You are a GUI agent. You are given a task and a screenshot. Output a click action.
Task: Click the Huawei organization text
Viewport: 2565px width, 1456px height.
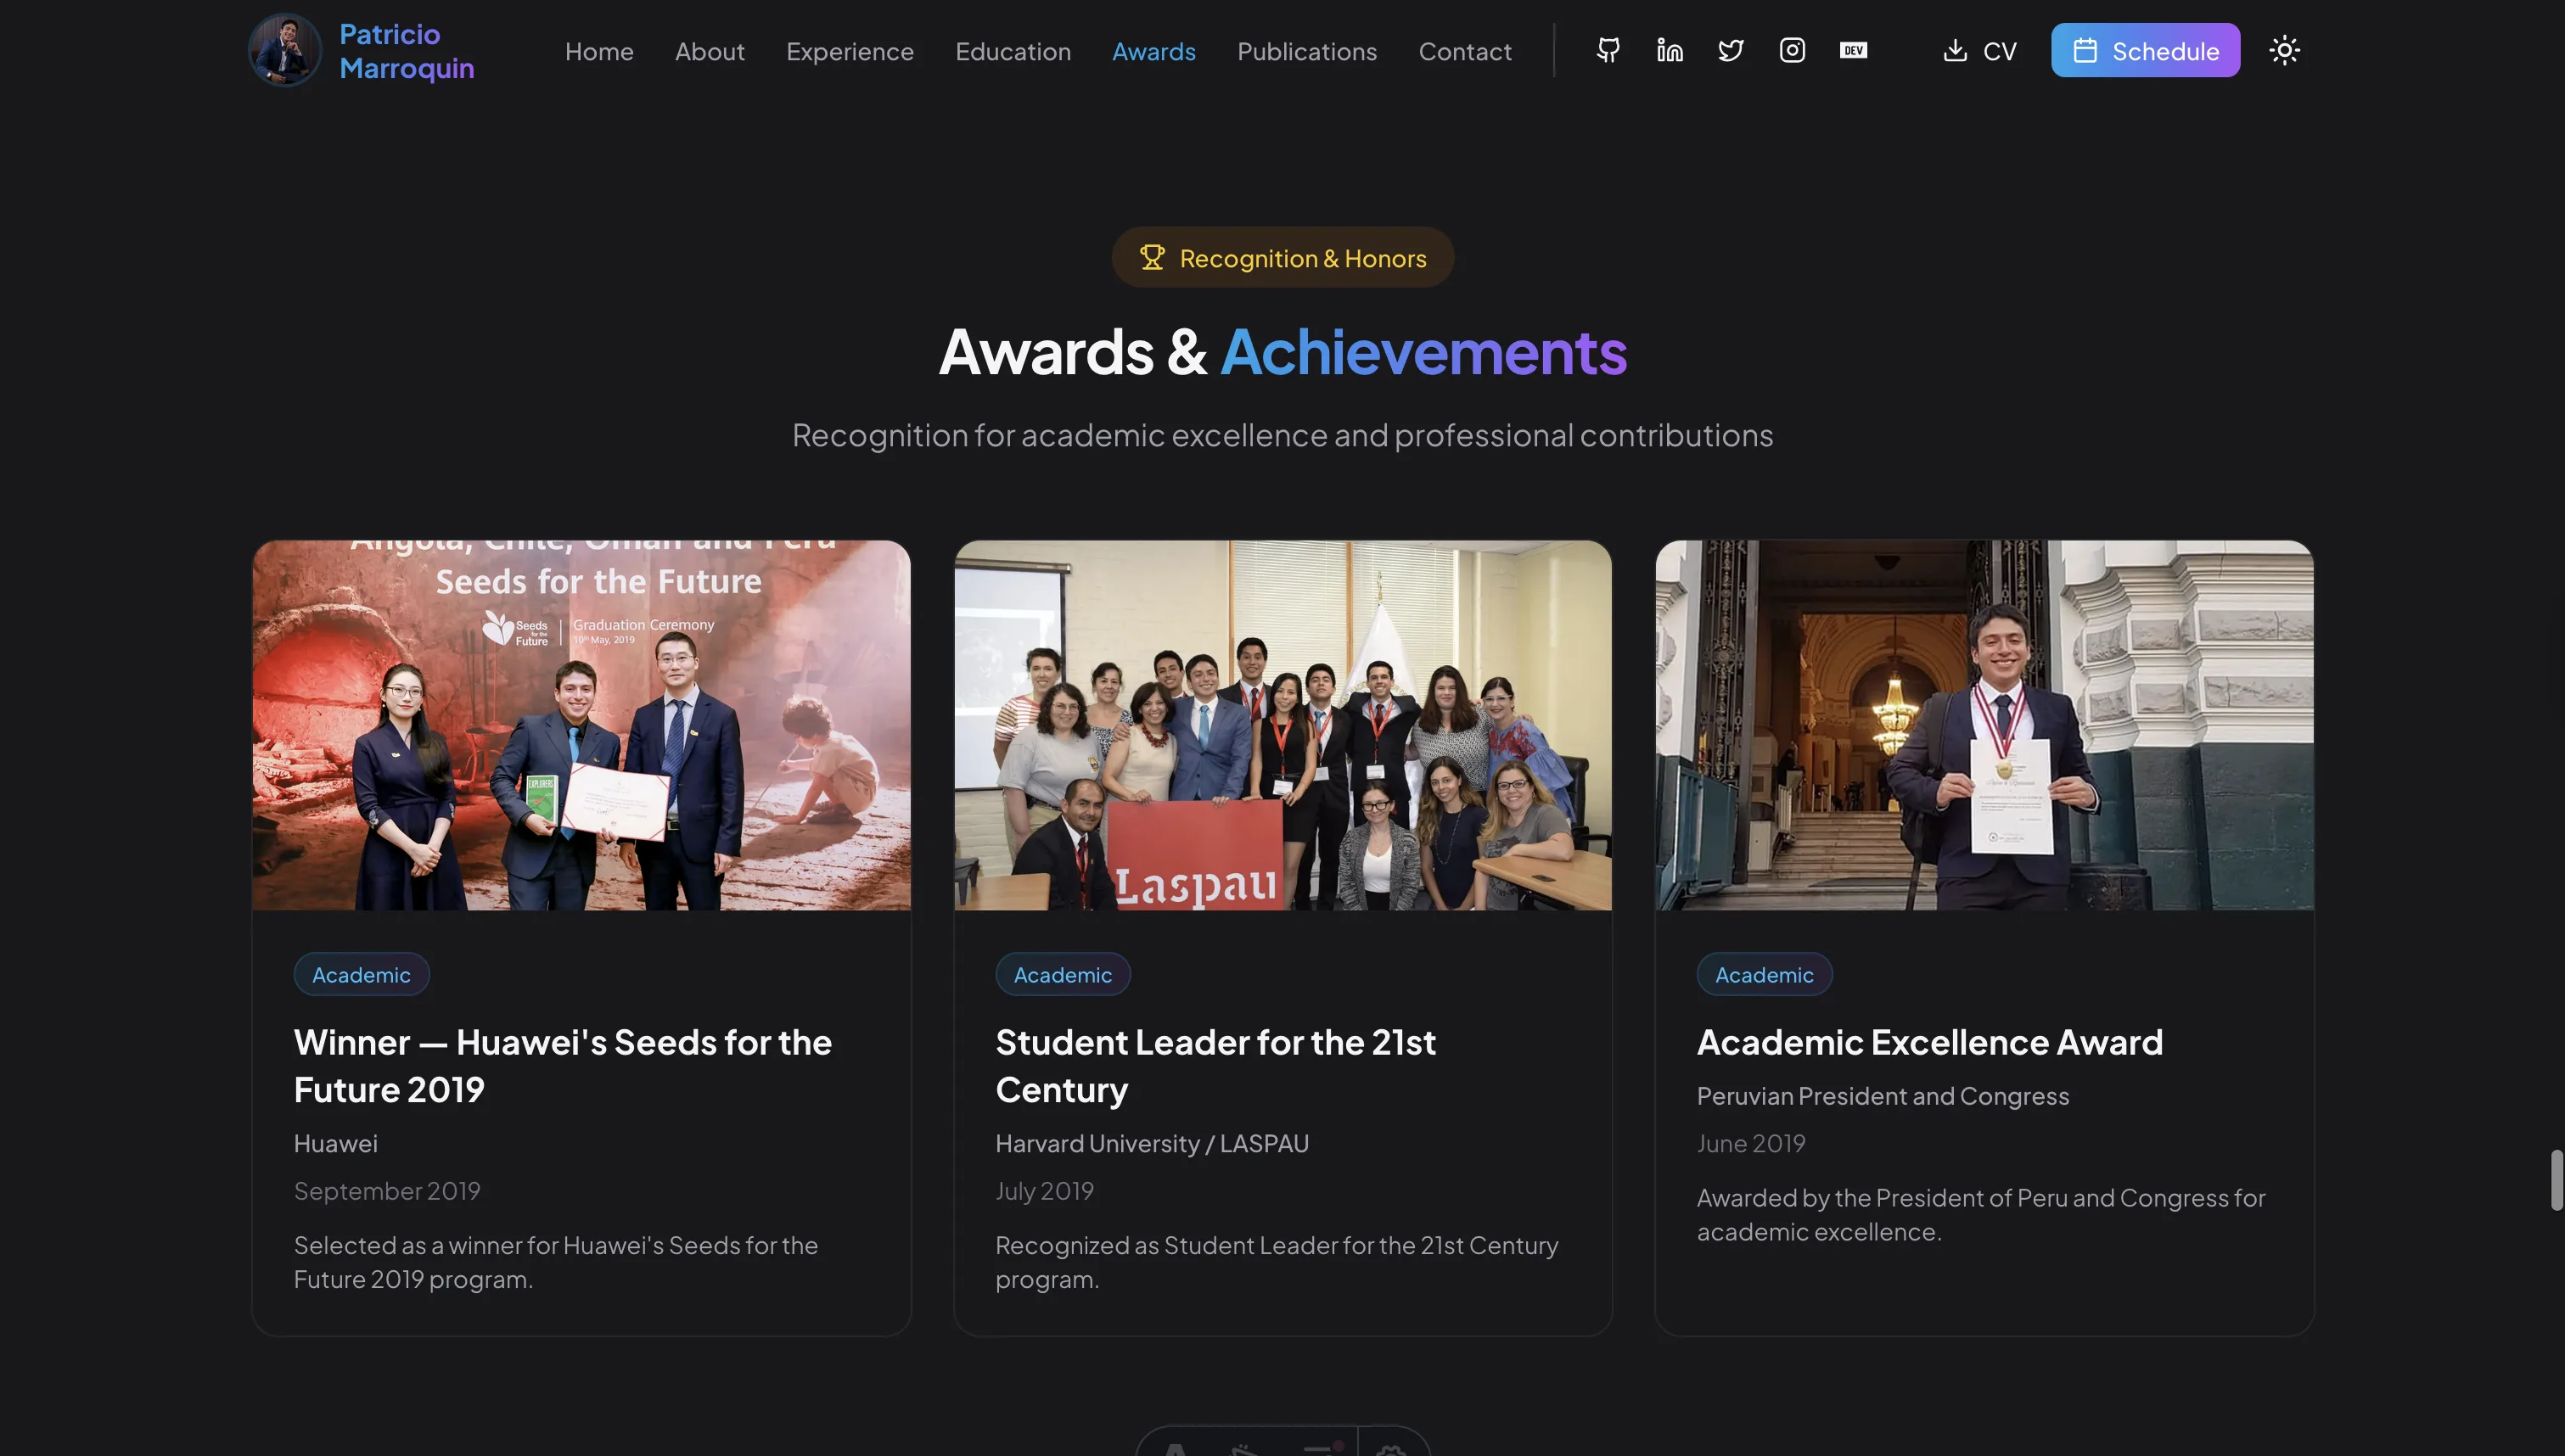tap(335, 1143)
